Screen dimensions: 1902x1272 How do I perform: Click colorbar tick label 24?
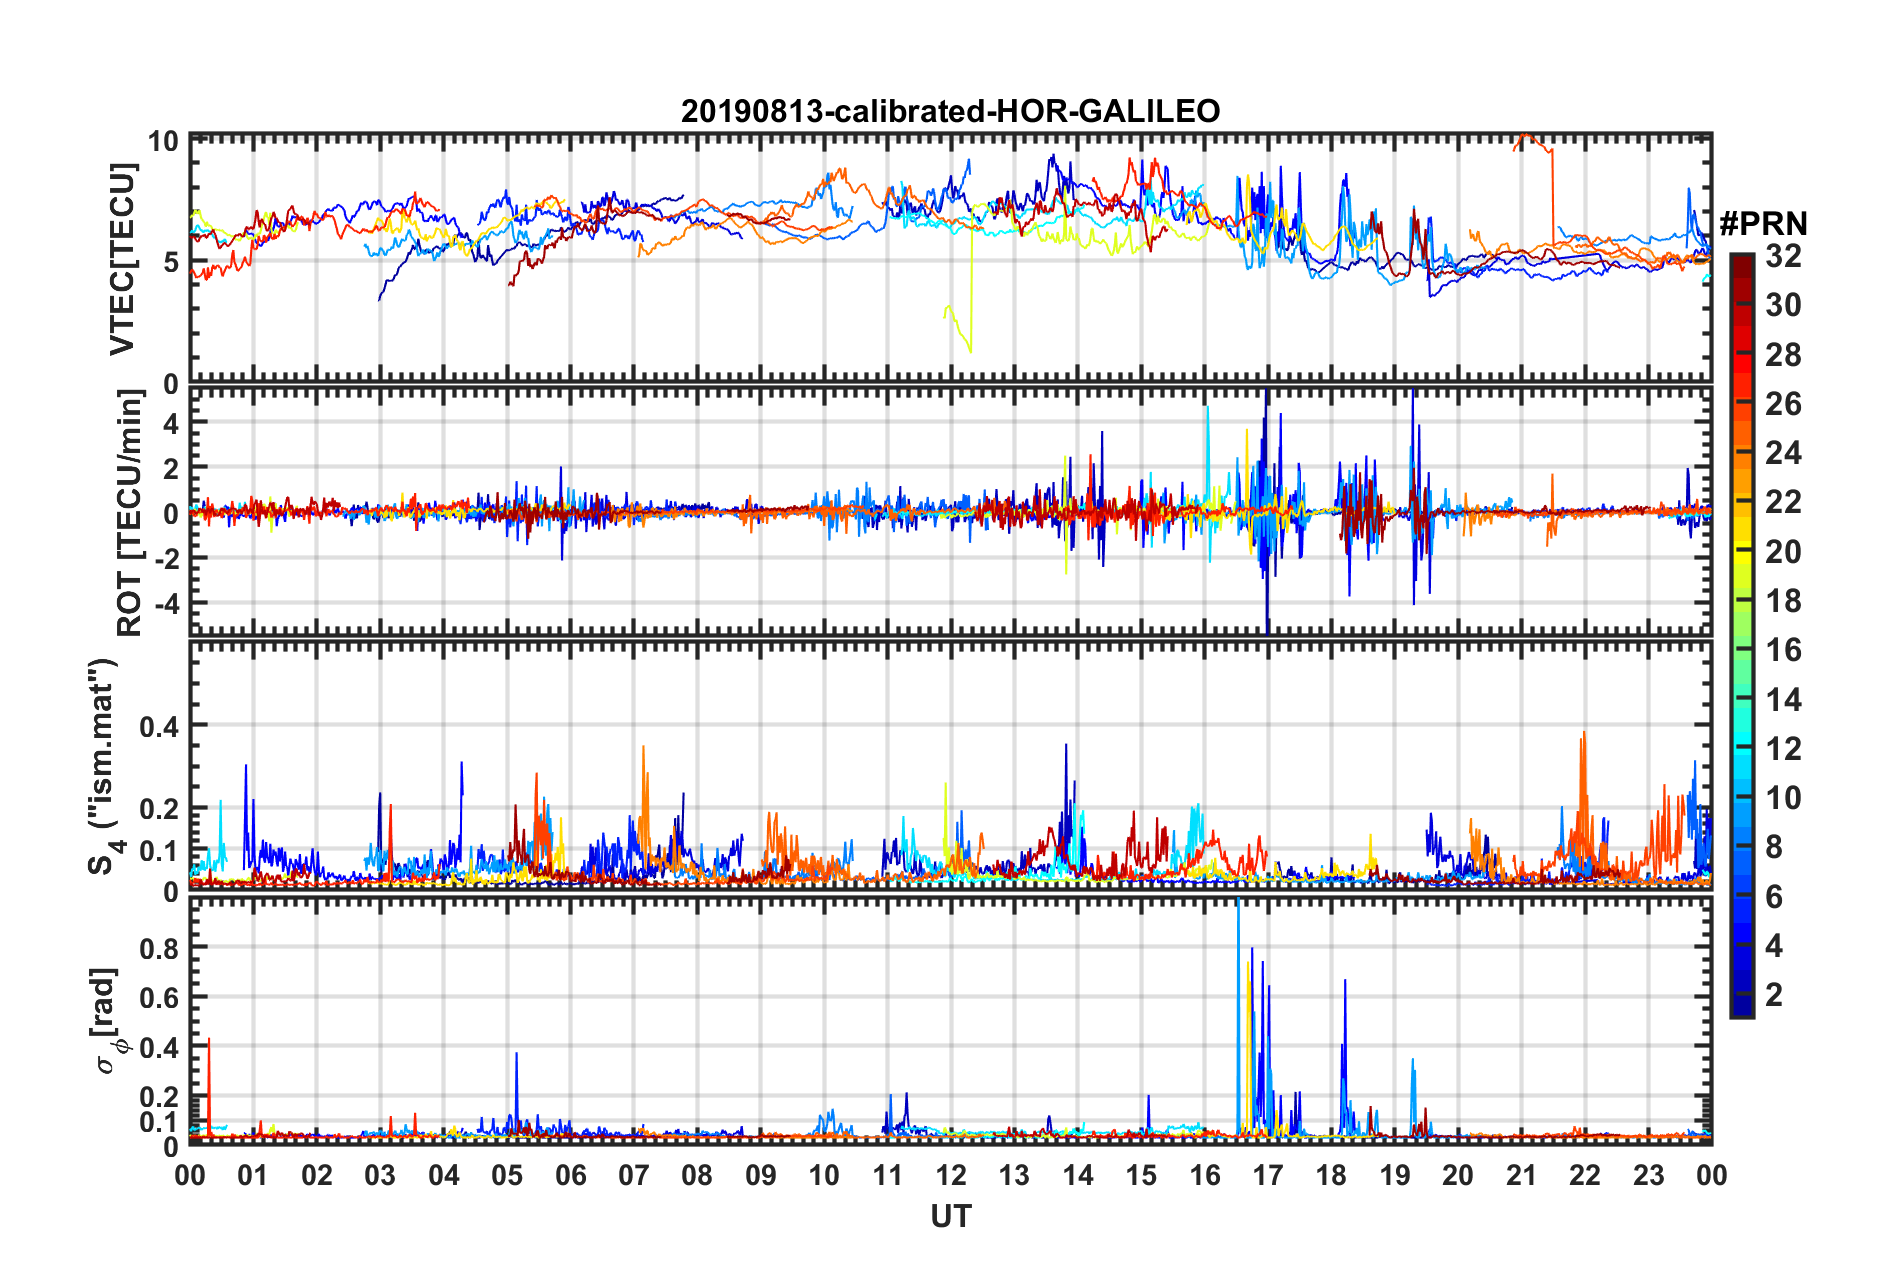coord(1783,453)
